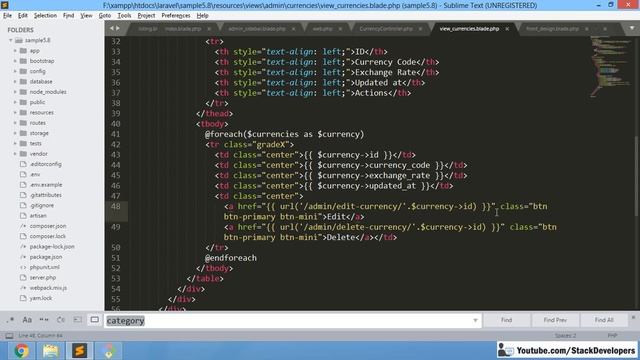
Task: Click the Find button
Action: point(506,320)
